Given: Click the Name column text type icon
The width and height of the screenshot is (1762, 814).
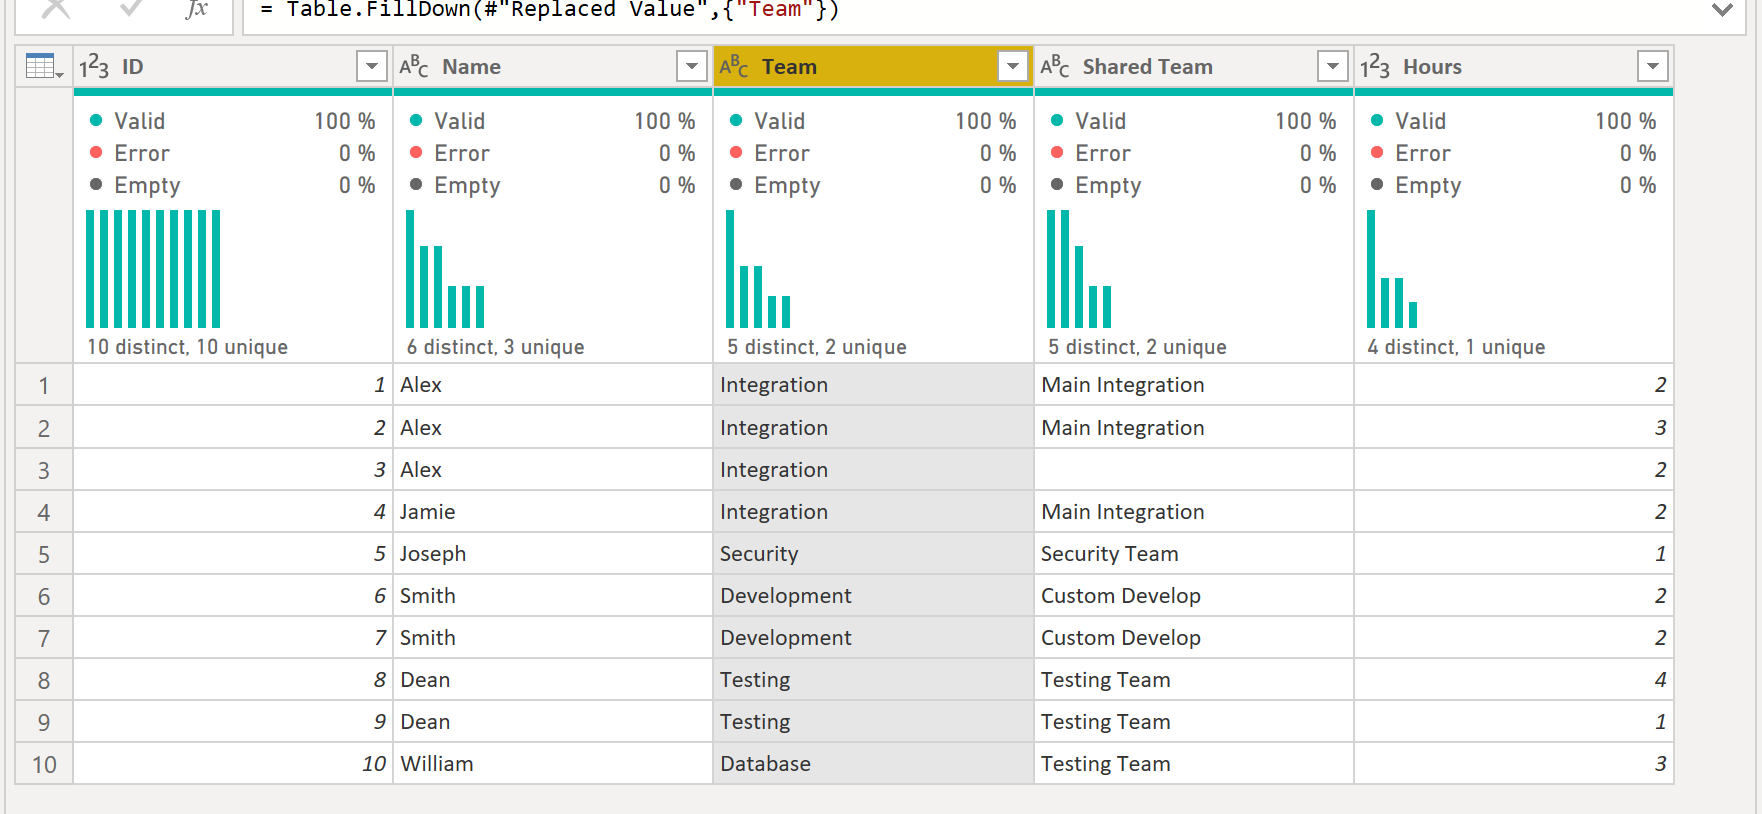Looking at the screenshot, I should coord(414,67).
